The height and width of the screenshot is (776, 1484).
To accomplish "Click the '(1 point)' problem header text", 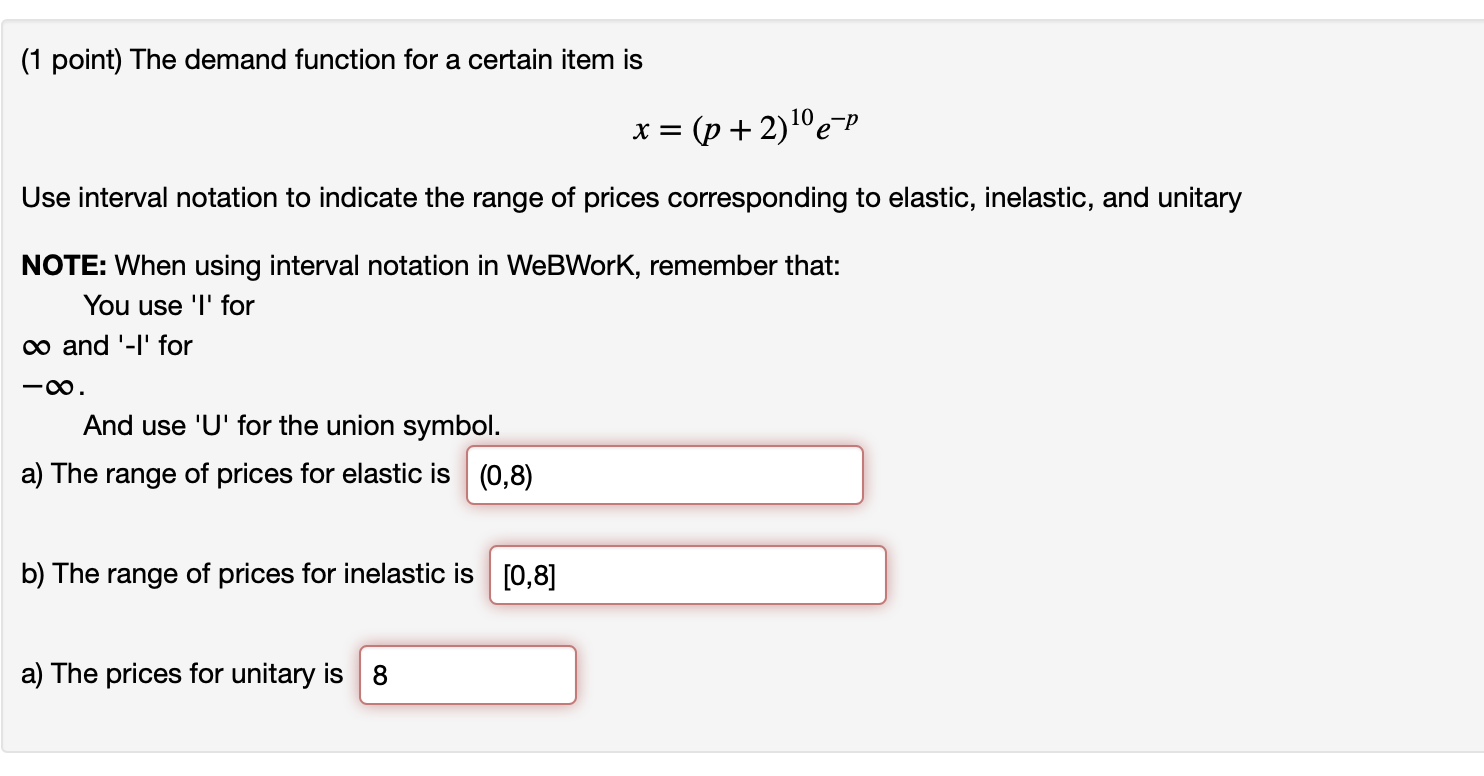I will (72, 60).
